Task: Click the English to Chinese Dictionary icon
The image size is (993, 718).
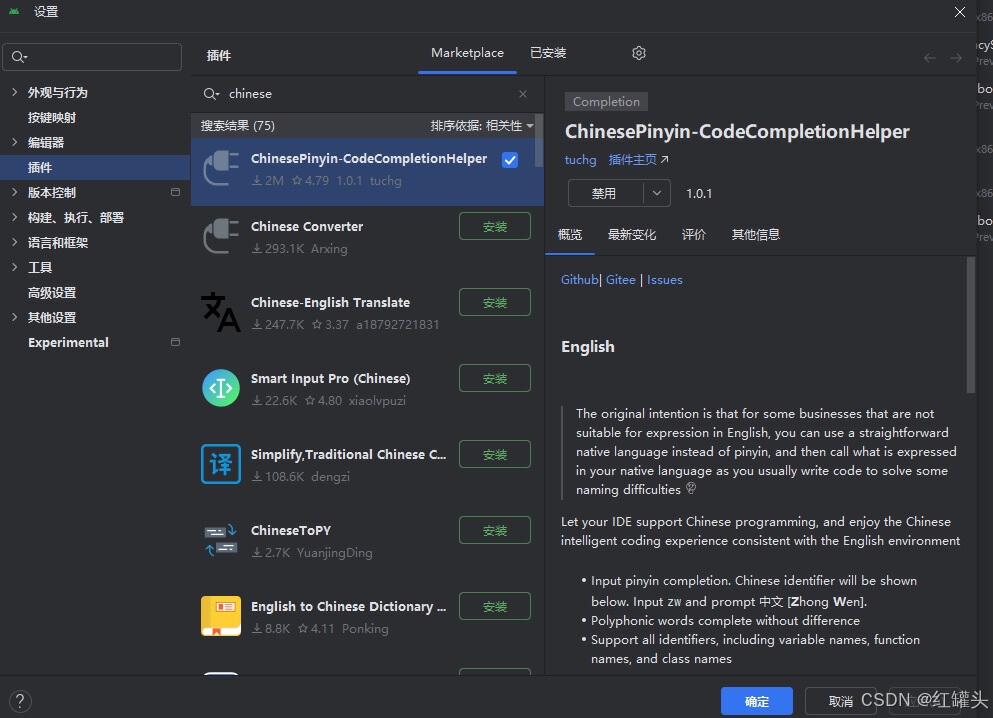Action: (x=220, y=615)
